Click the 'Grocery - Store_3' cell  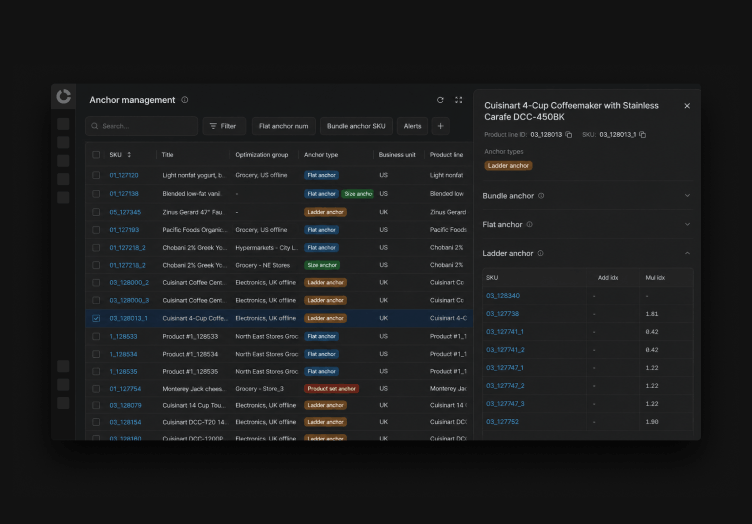pyautogui.click(x=259, y=389)
